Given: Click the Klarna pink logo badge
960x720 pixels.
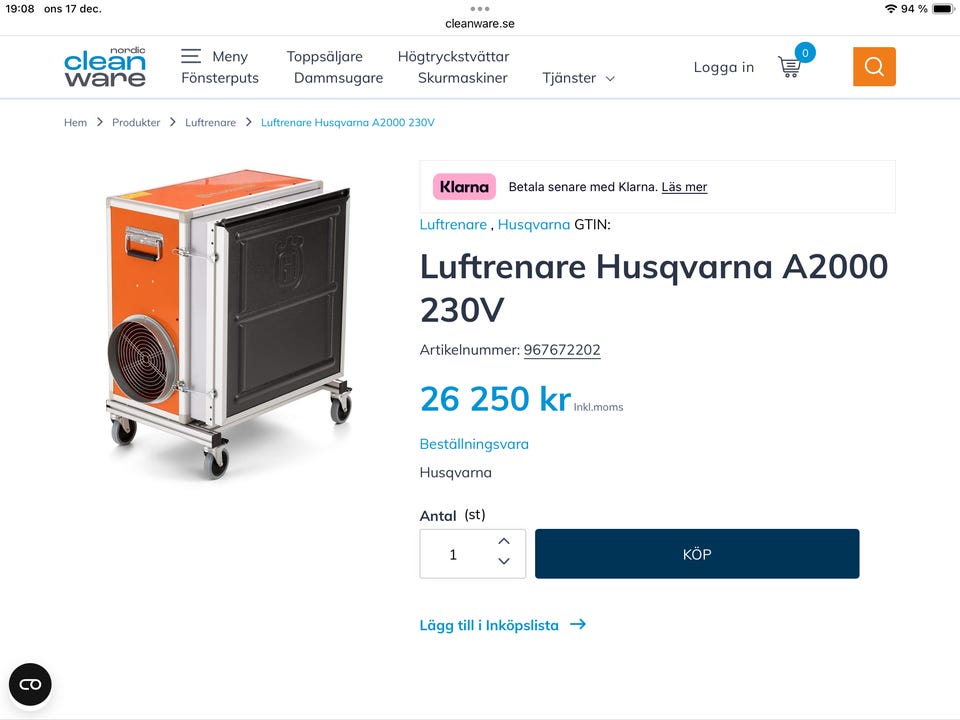Looking at the screenshot, I should [x=464, y=187].
